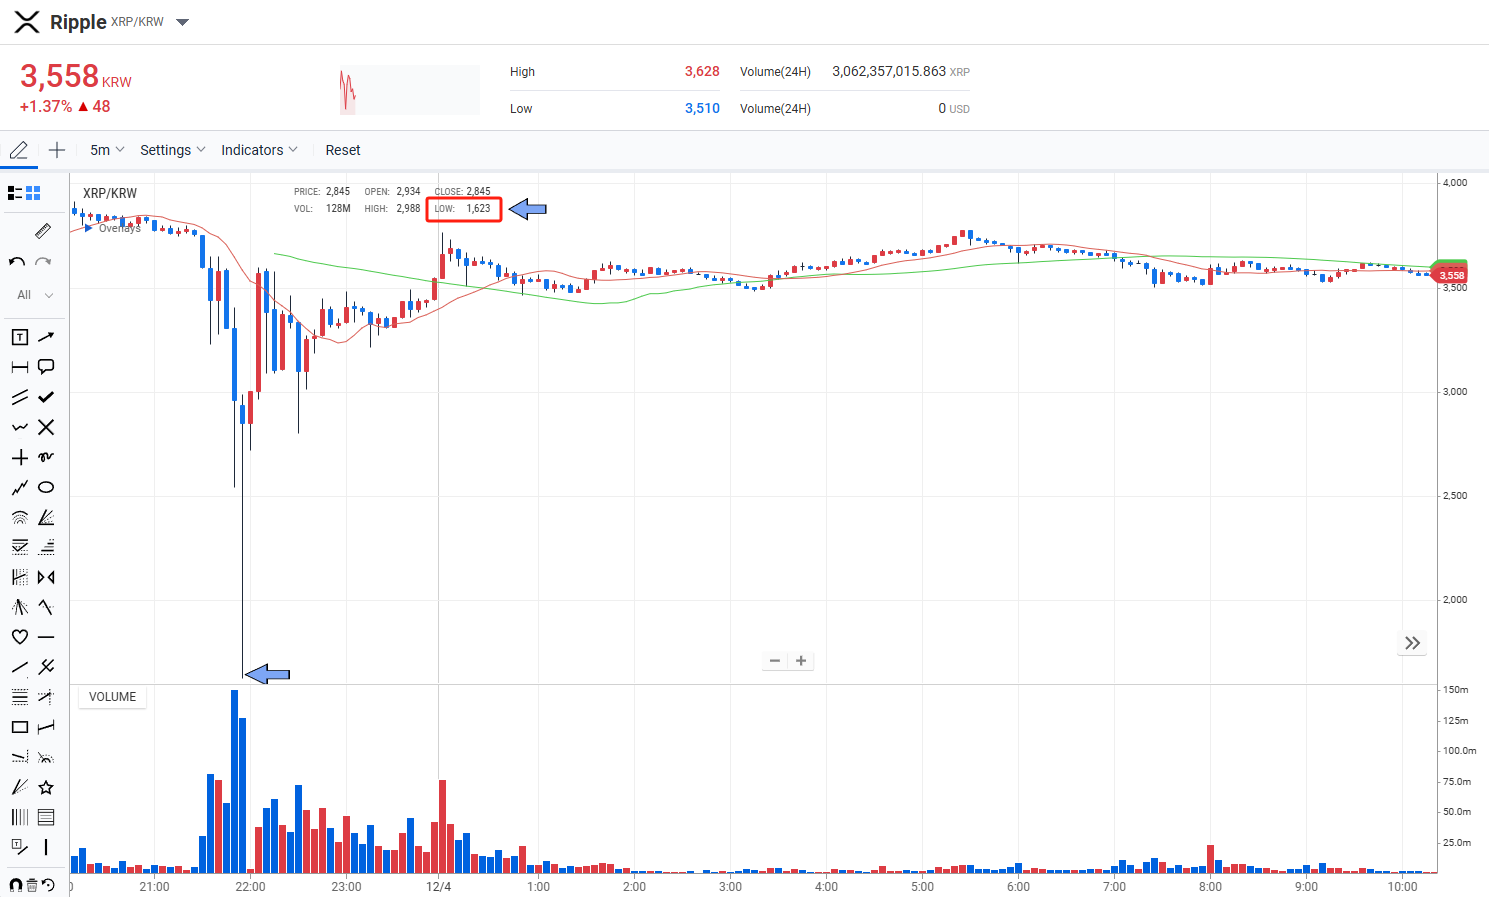Select the rectangle drawing tool
The width and height of the screenshot is (1489, 897).
[x=19, y=727]
